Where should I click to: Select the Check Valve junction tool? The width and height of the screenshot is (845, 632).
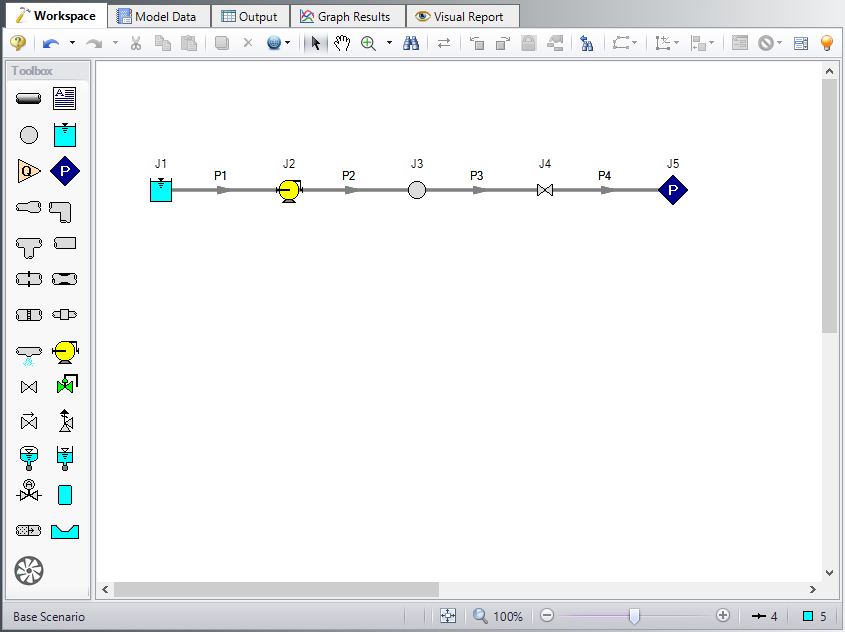tap(29, 421)
